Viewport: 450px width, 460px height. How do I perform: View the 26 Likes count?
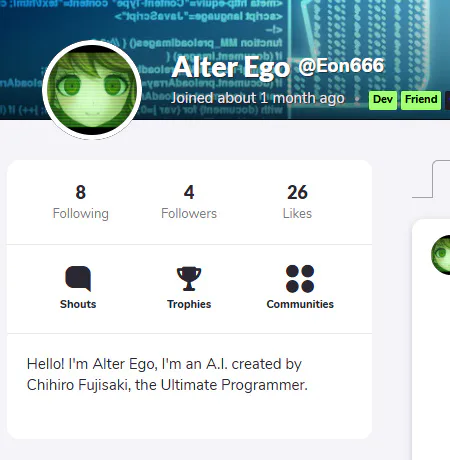tap(297, 202)
